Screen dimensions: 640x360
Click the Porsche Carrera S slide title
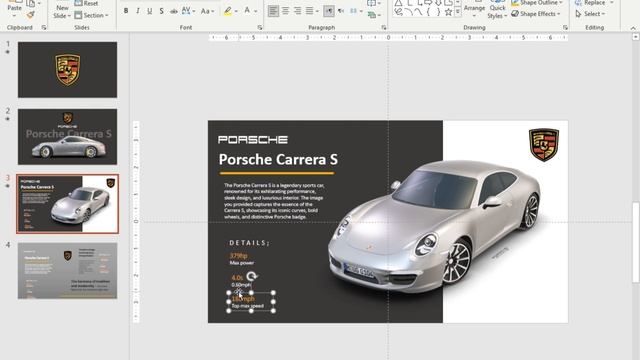pyautogui.click(x=278, y=159)
